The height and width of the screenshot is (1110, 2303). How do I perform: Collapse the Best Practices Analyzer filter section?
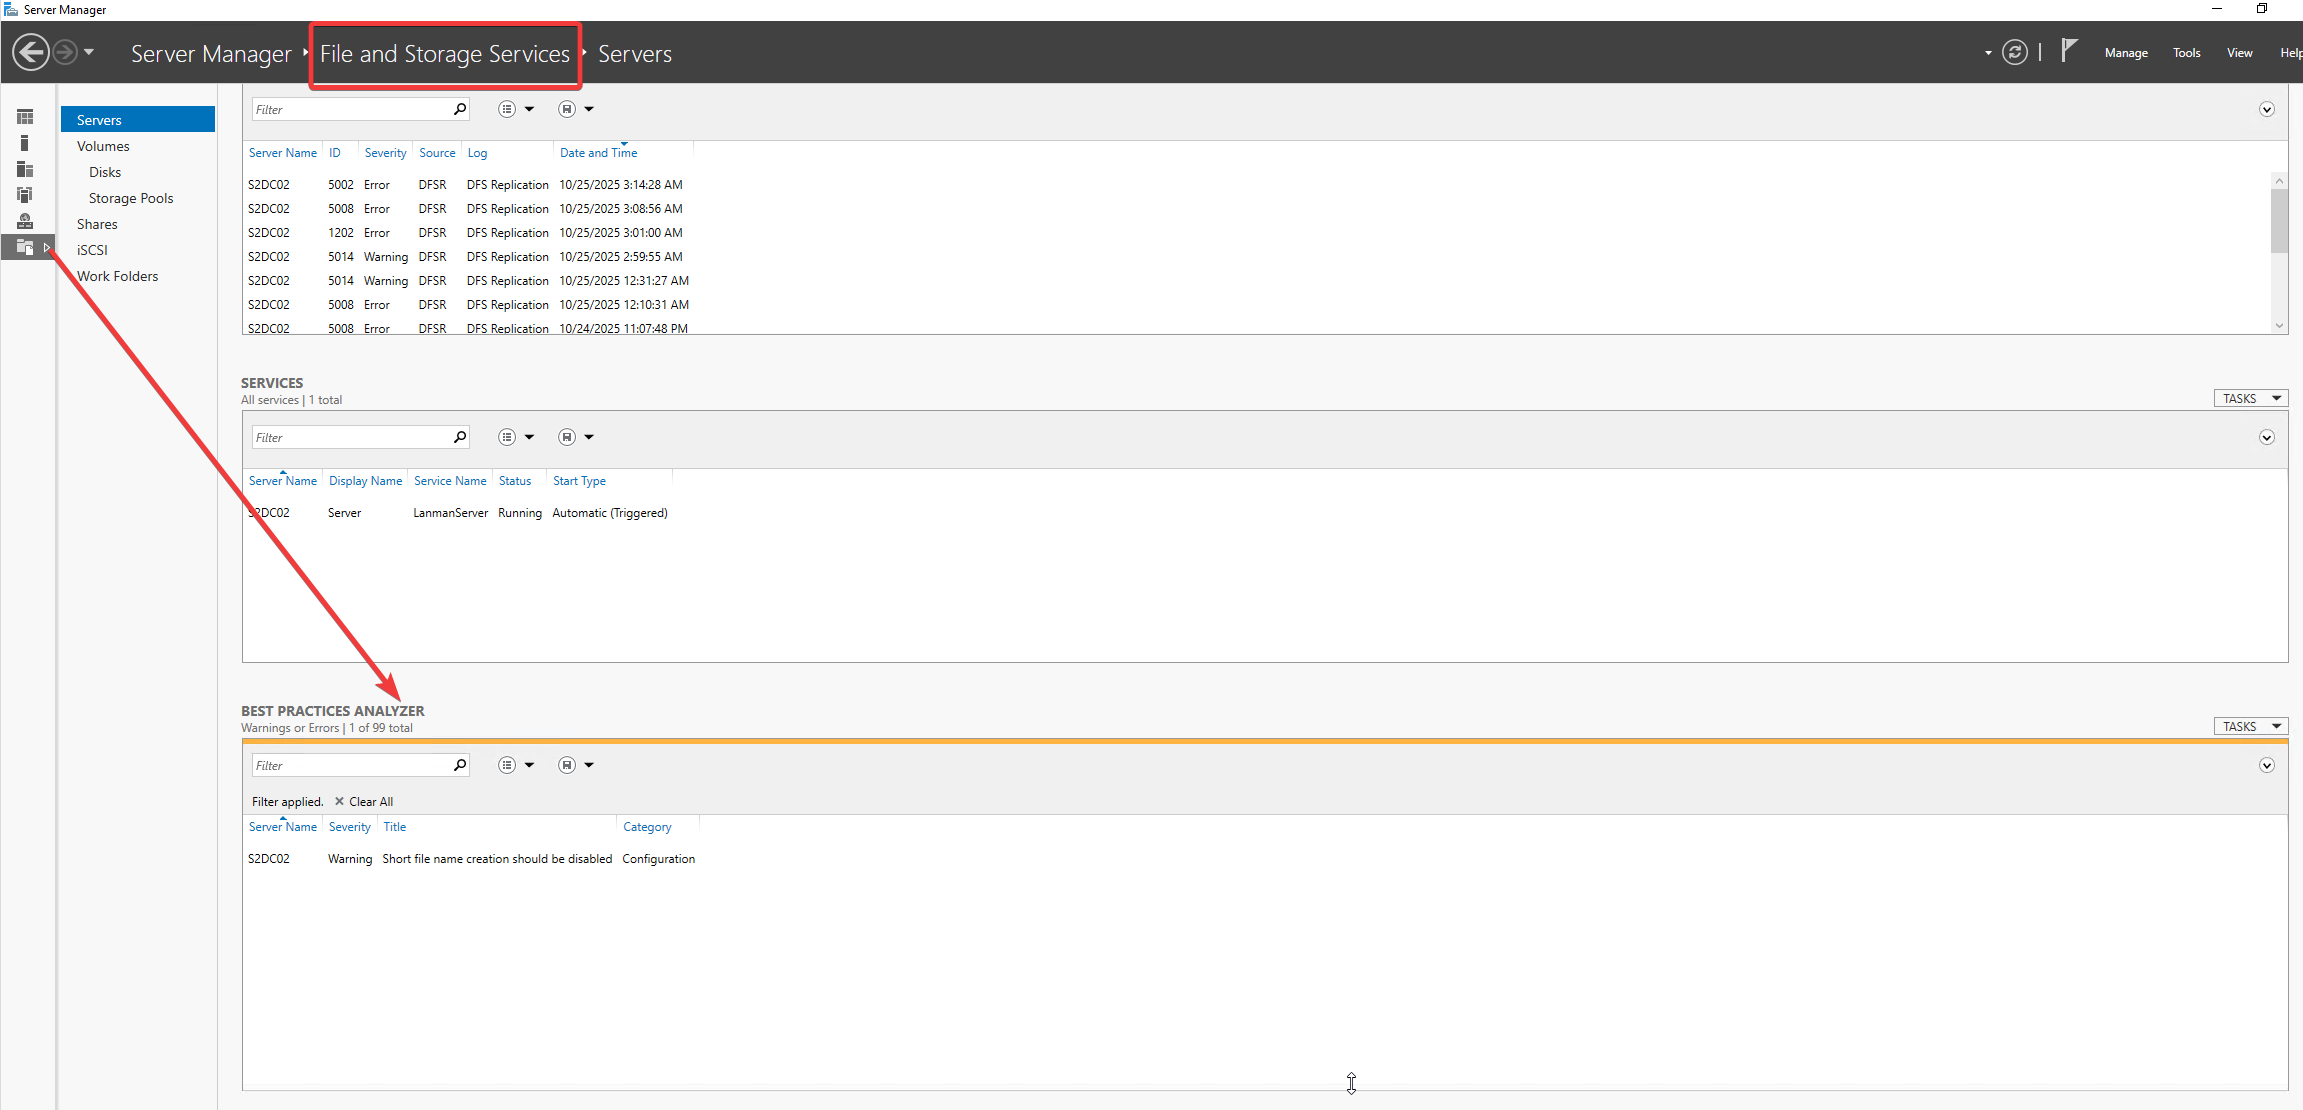pos(2266,765)
